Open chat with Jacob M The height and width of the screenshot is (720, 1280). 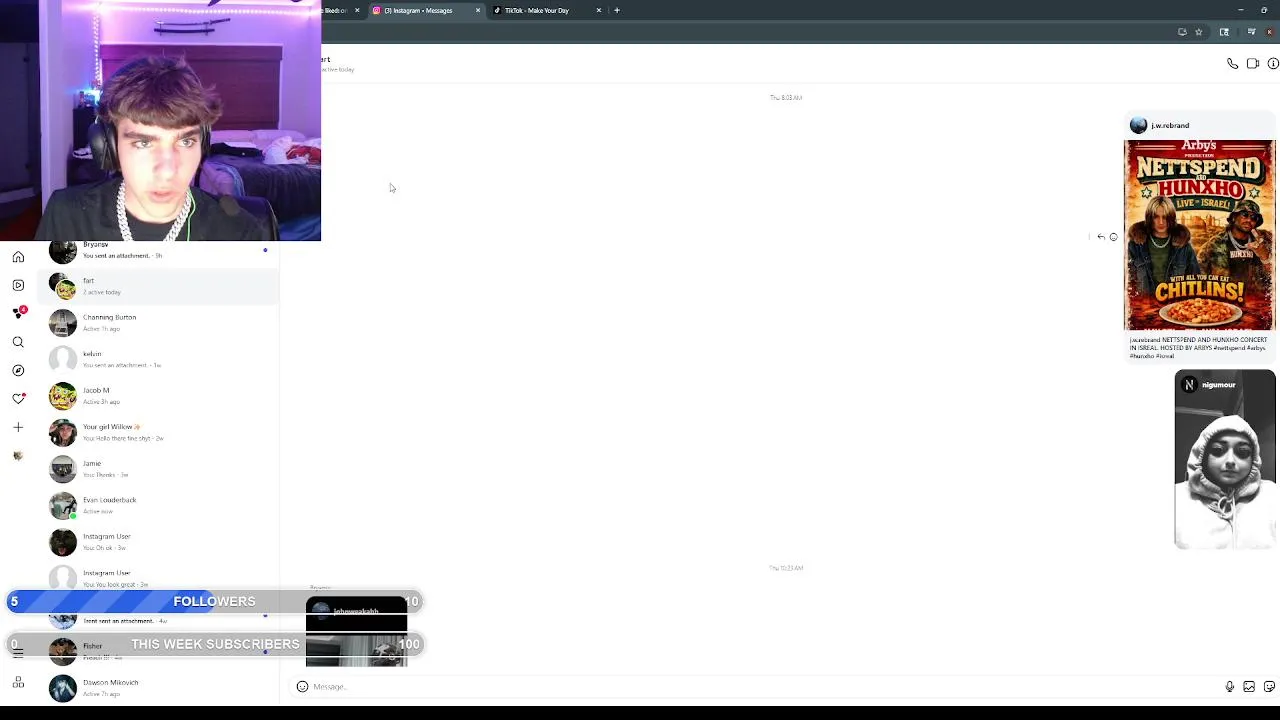[x=160, y=396]
